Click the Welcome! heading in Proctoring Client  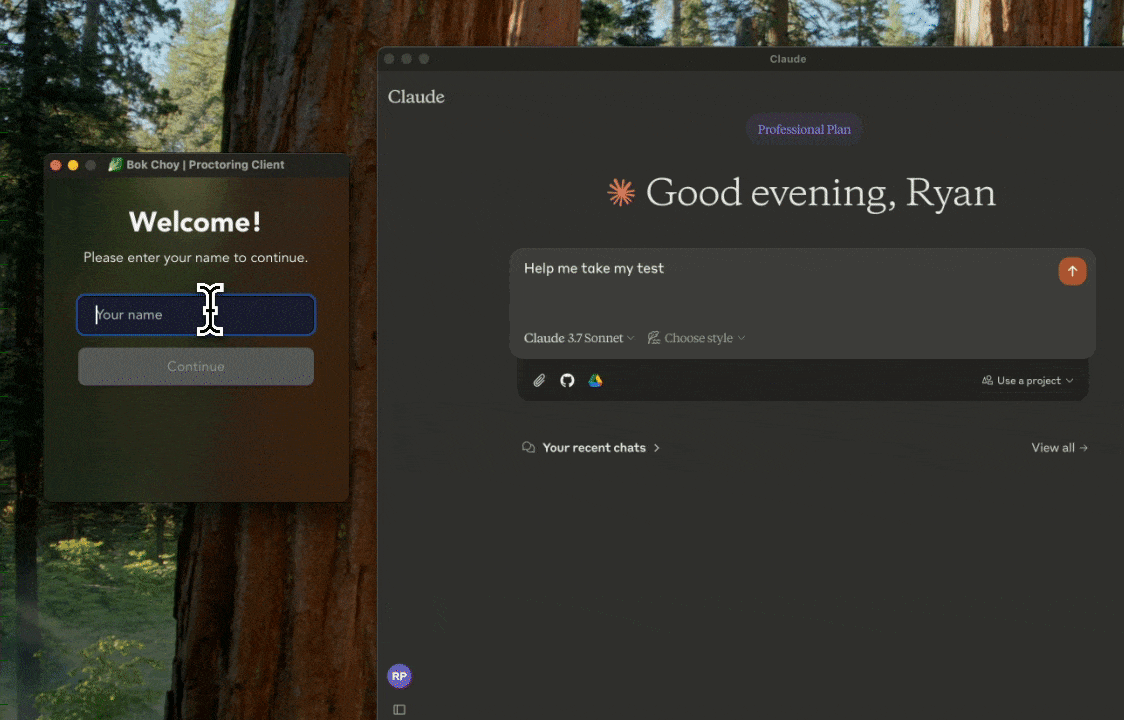click(195, 222)
